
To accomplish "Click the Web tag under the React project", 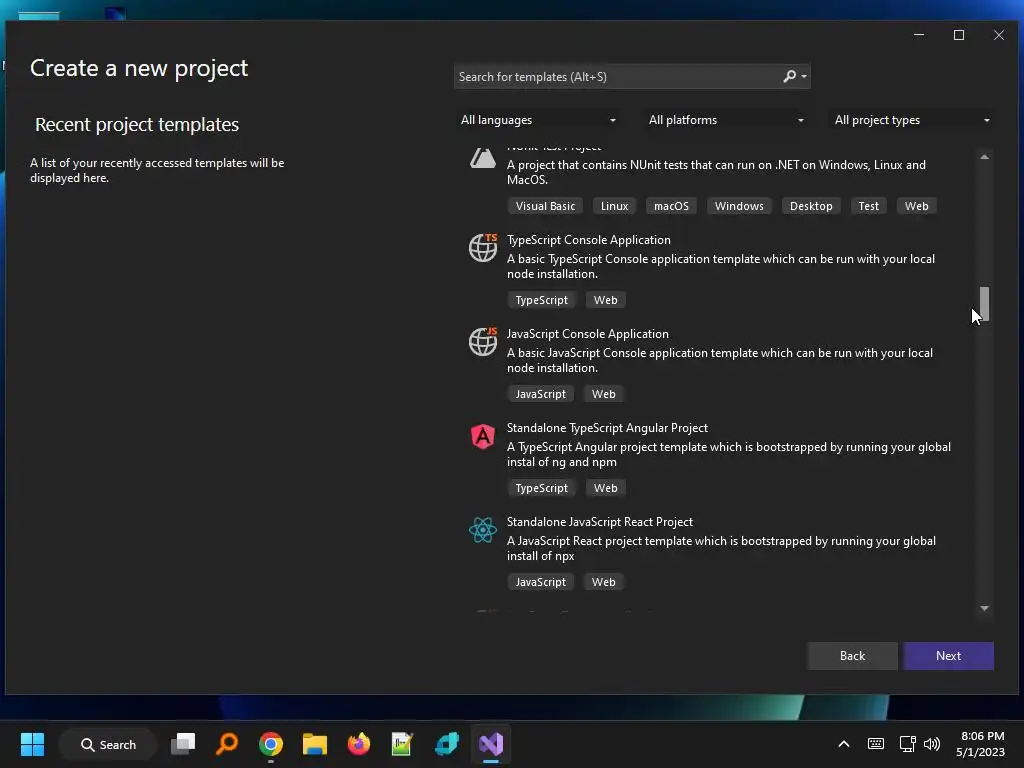I will (x=603, y=583).
